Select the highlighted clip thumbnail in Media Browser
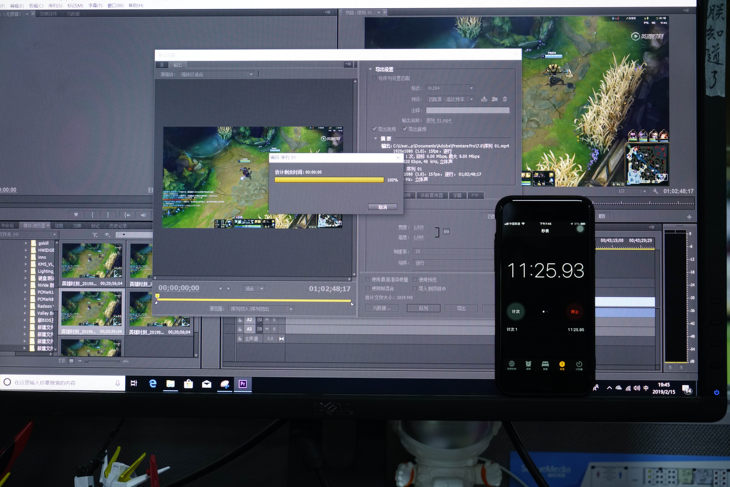This screenshot has width=730, height=487. pyautogui.click(x=92, y=309)
